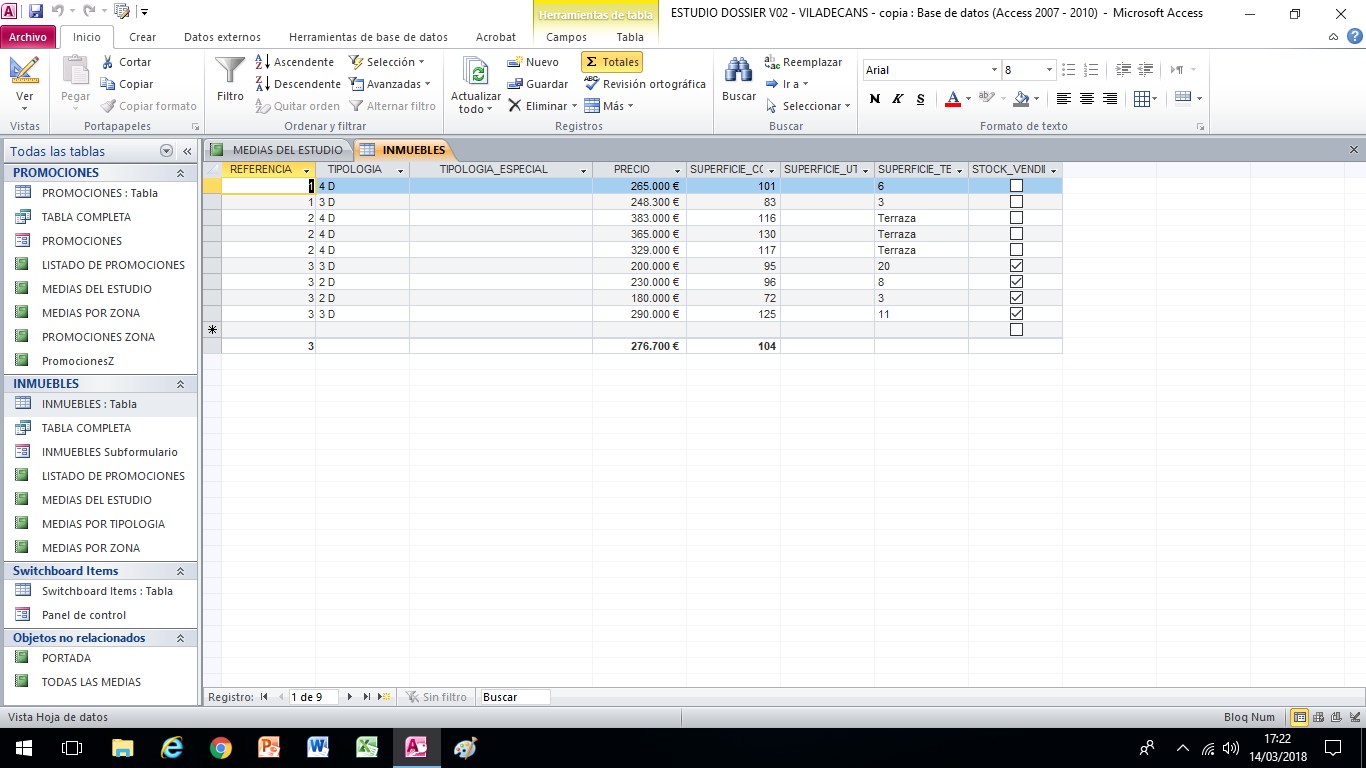Switch to MEDIAS DEL ESTUDIO document tab
Image resolution: width=1366 pixels, height=768 pixels.
(x=279, y=150)
